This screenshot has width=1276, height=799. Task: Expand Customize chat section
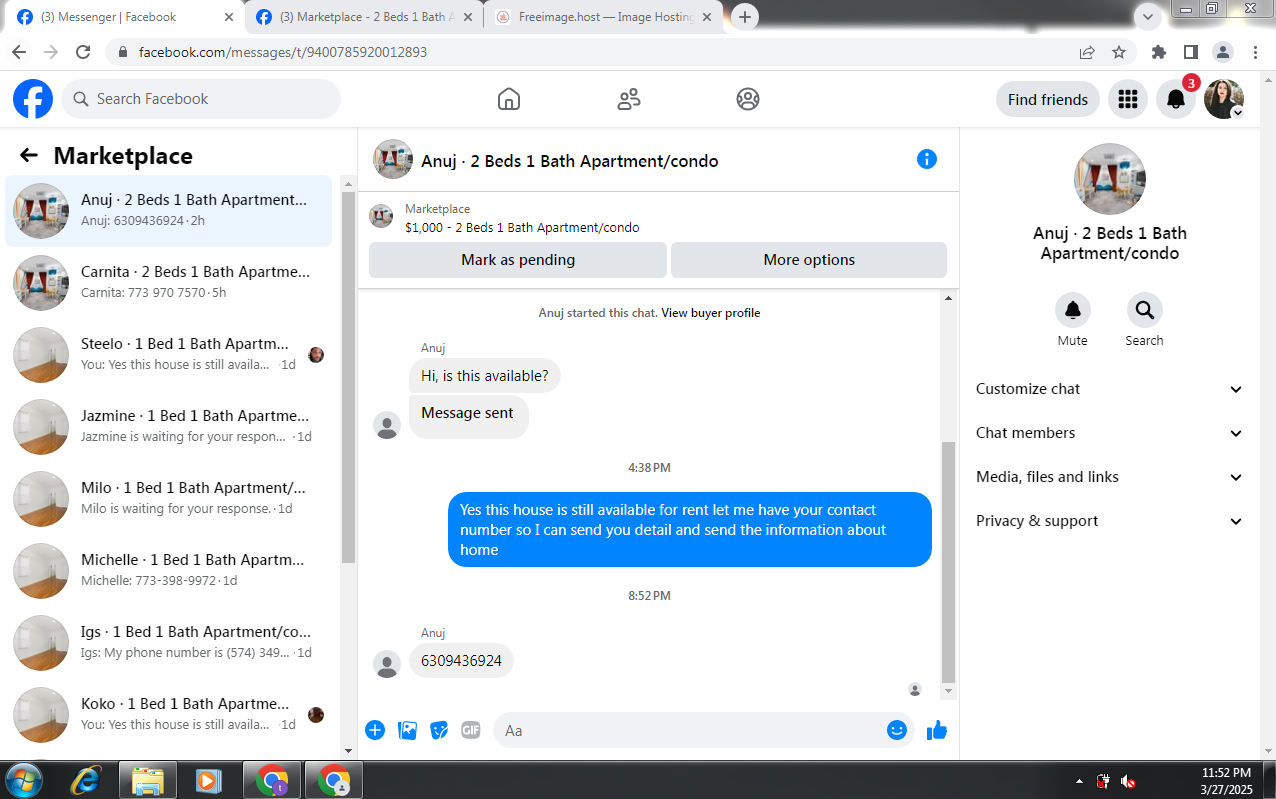1110,389
